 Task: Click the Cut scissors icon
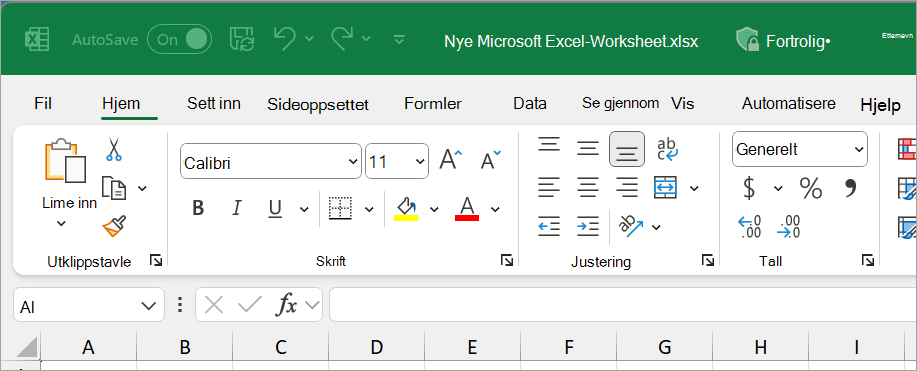coord(114,149)
